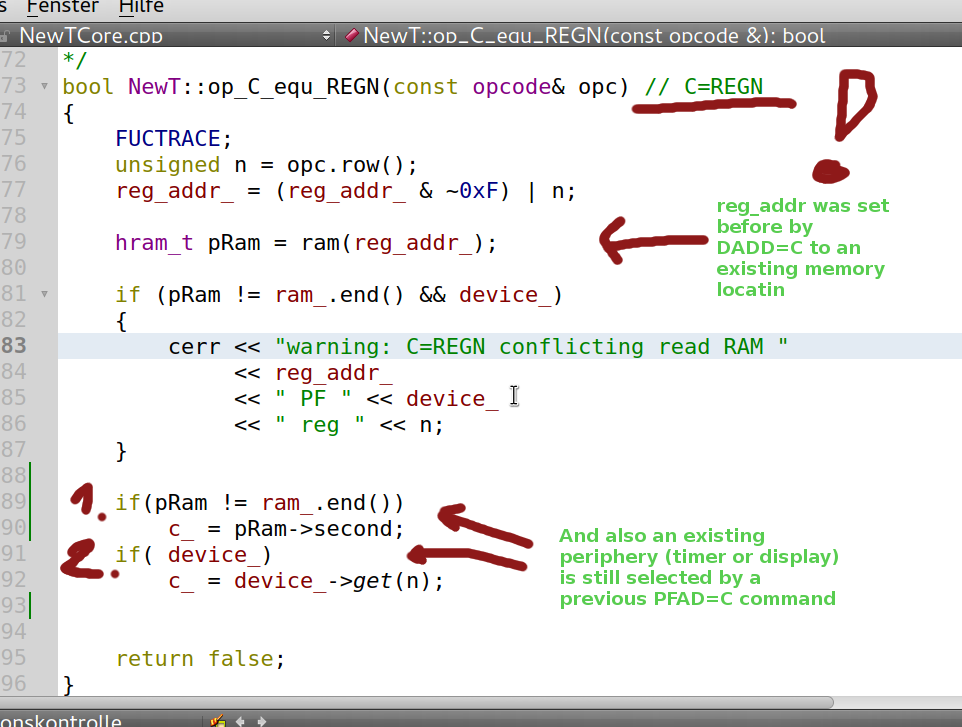Collapse the if-block fold marker at line 81
The image size is (962, 727).
tap(44, 295)
